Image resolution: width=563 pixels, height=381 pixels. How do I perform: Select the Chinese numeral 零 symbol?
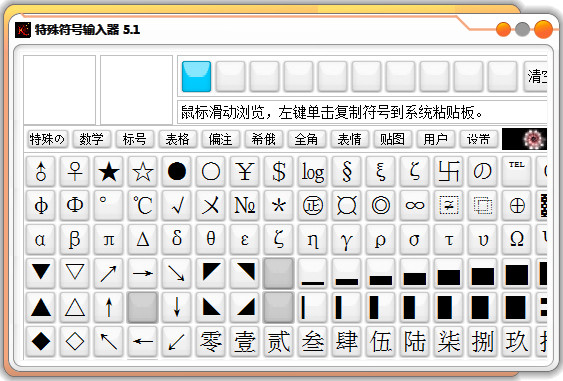tap(210, 341)
